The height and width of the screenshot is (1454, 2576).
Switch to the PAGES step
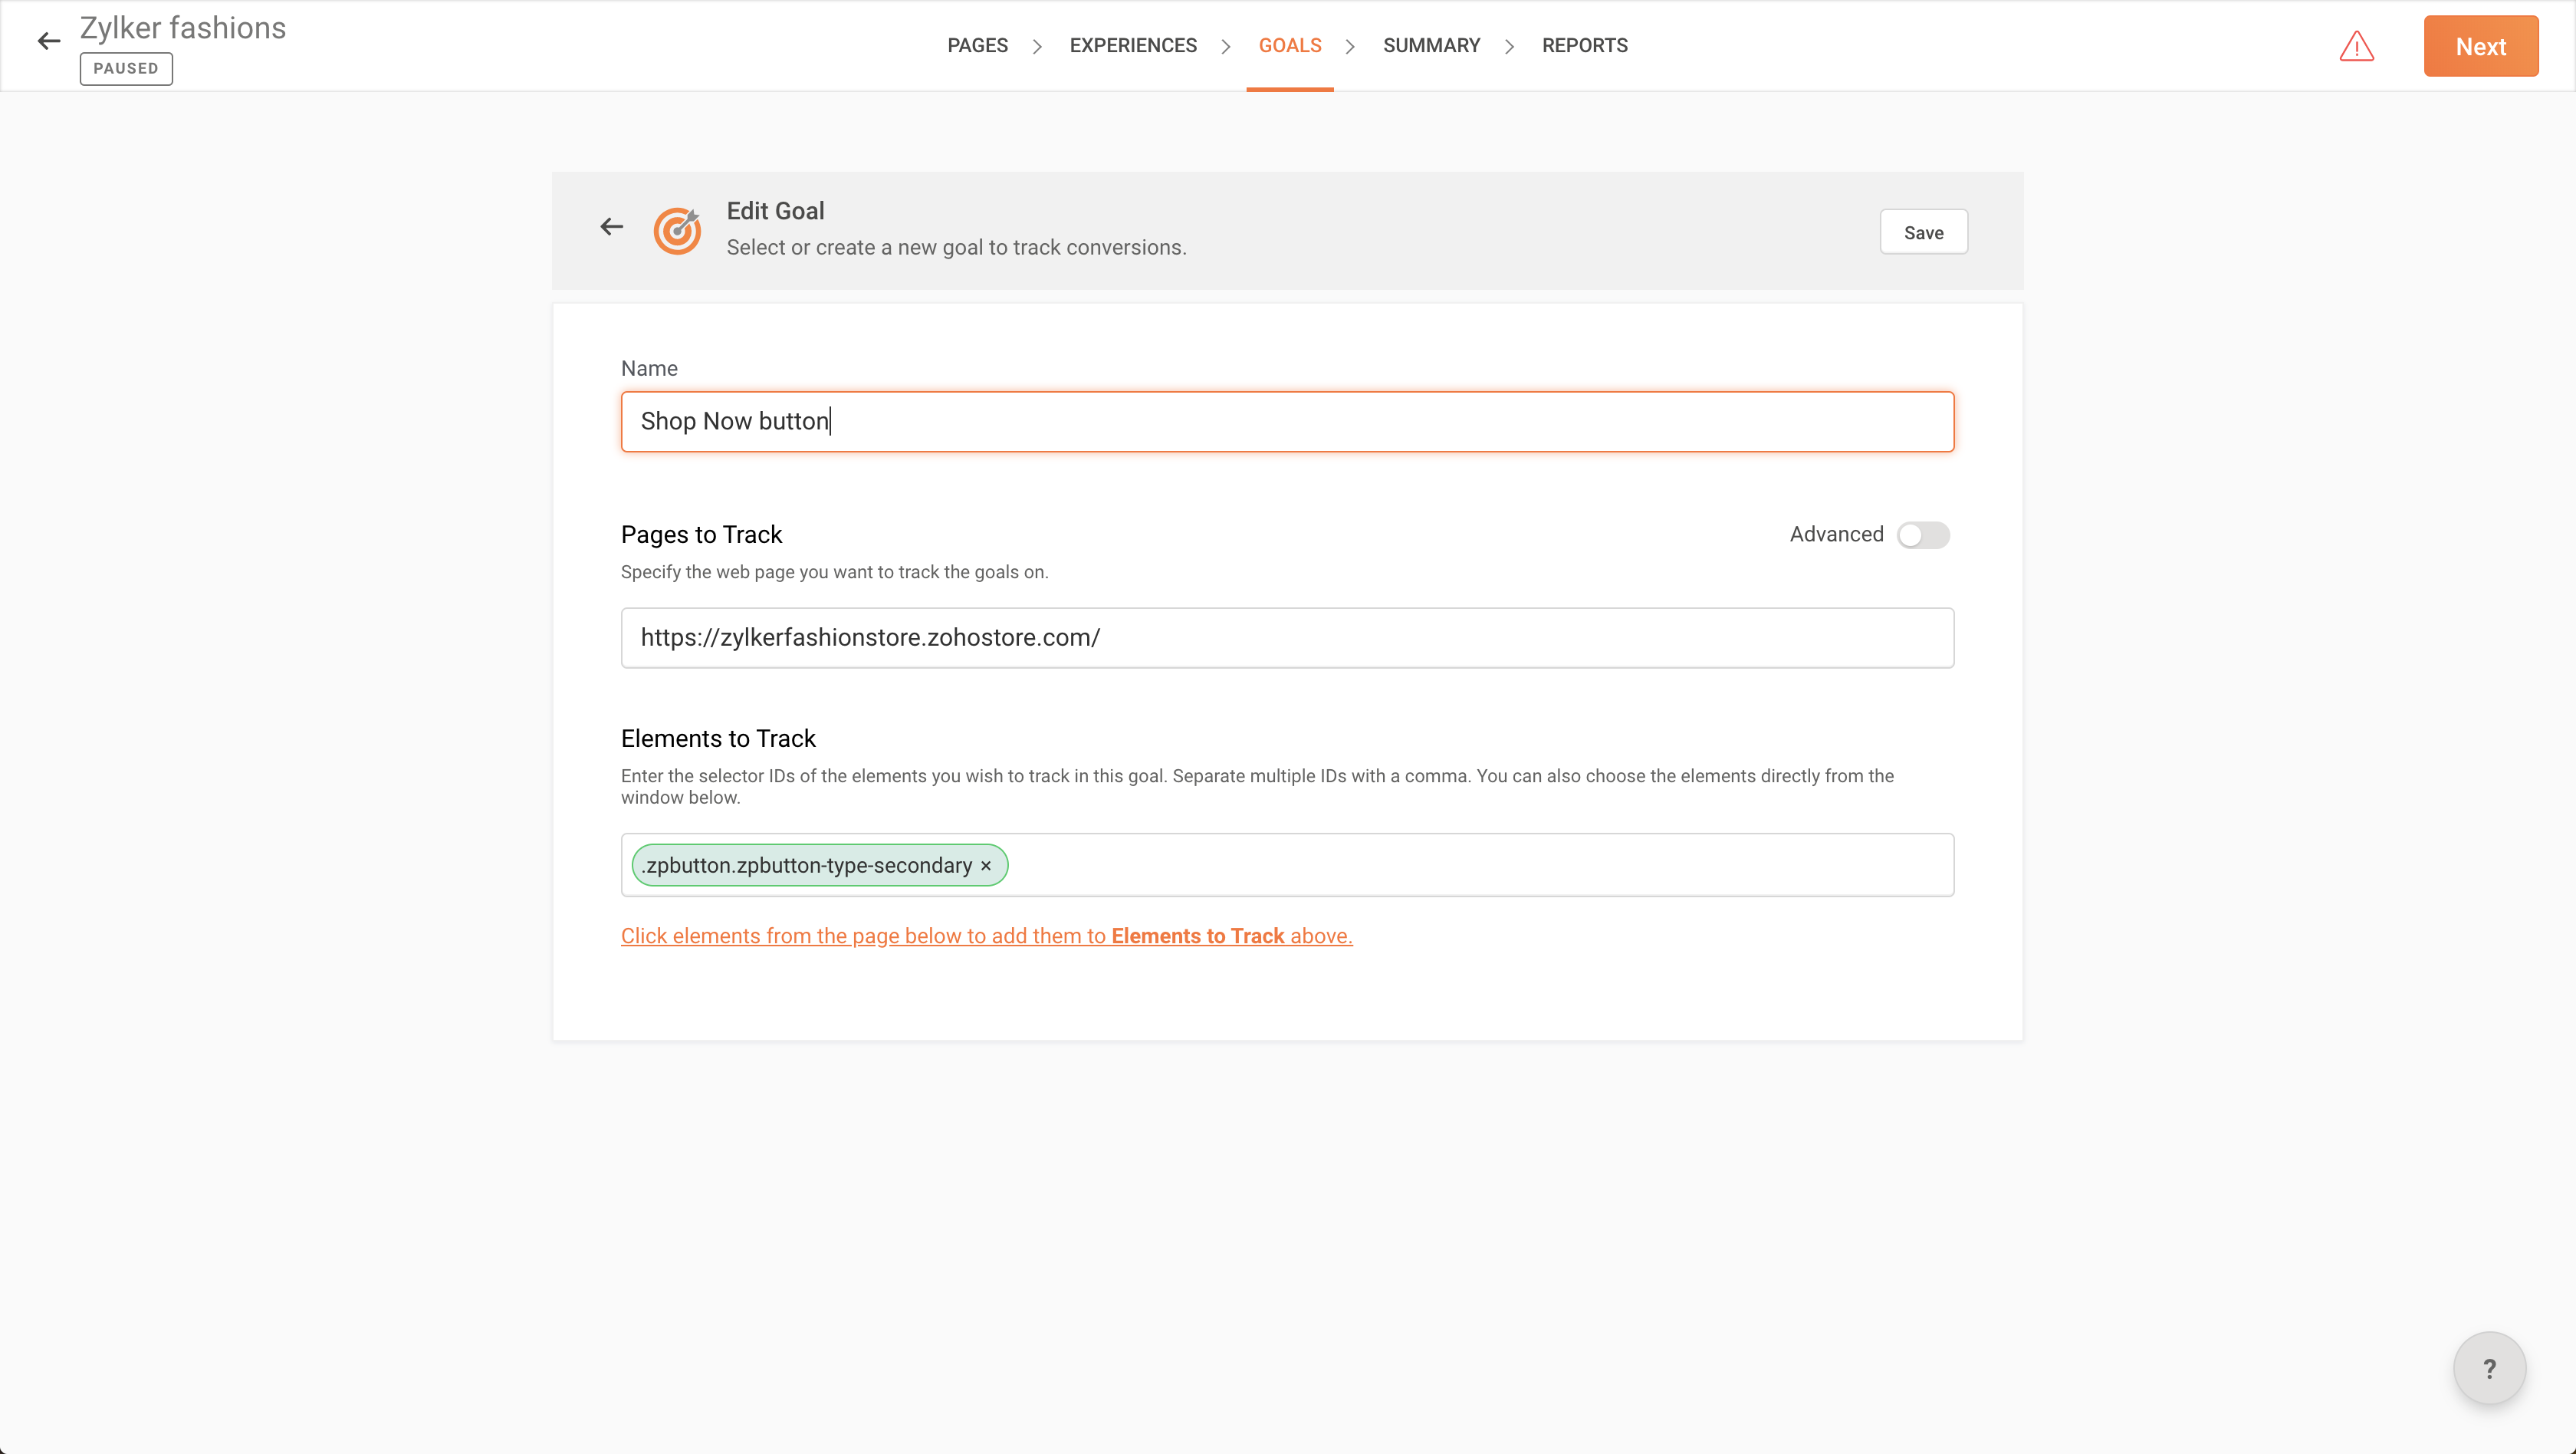click(977, 45)
